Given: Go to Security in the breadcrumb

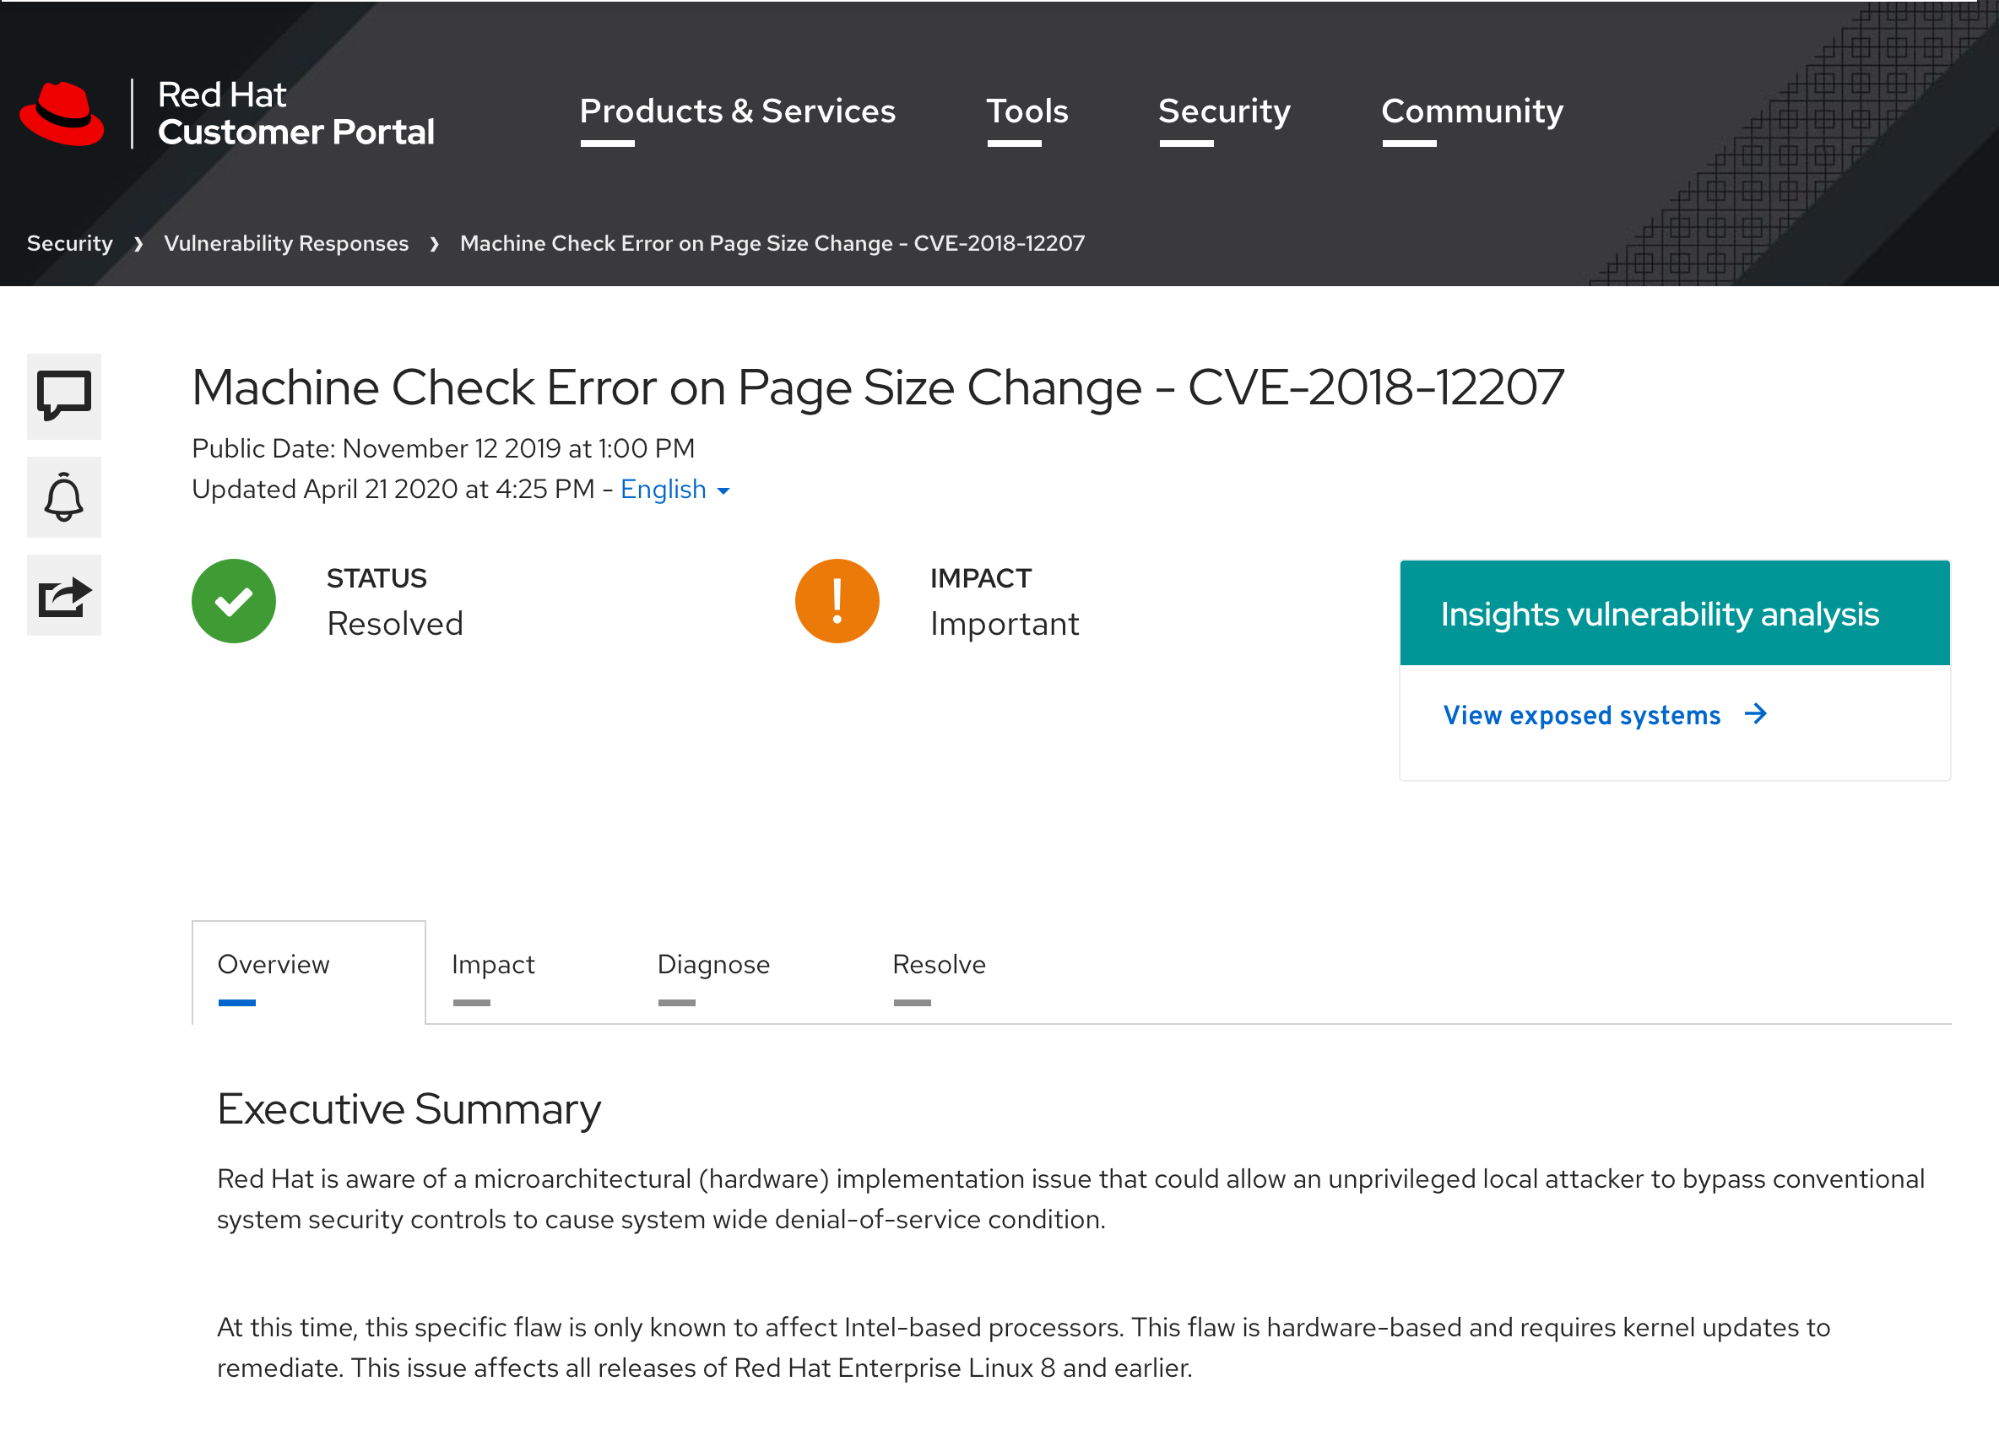Looking at the screenshot, I should (x=69, y=243).
